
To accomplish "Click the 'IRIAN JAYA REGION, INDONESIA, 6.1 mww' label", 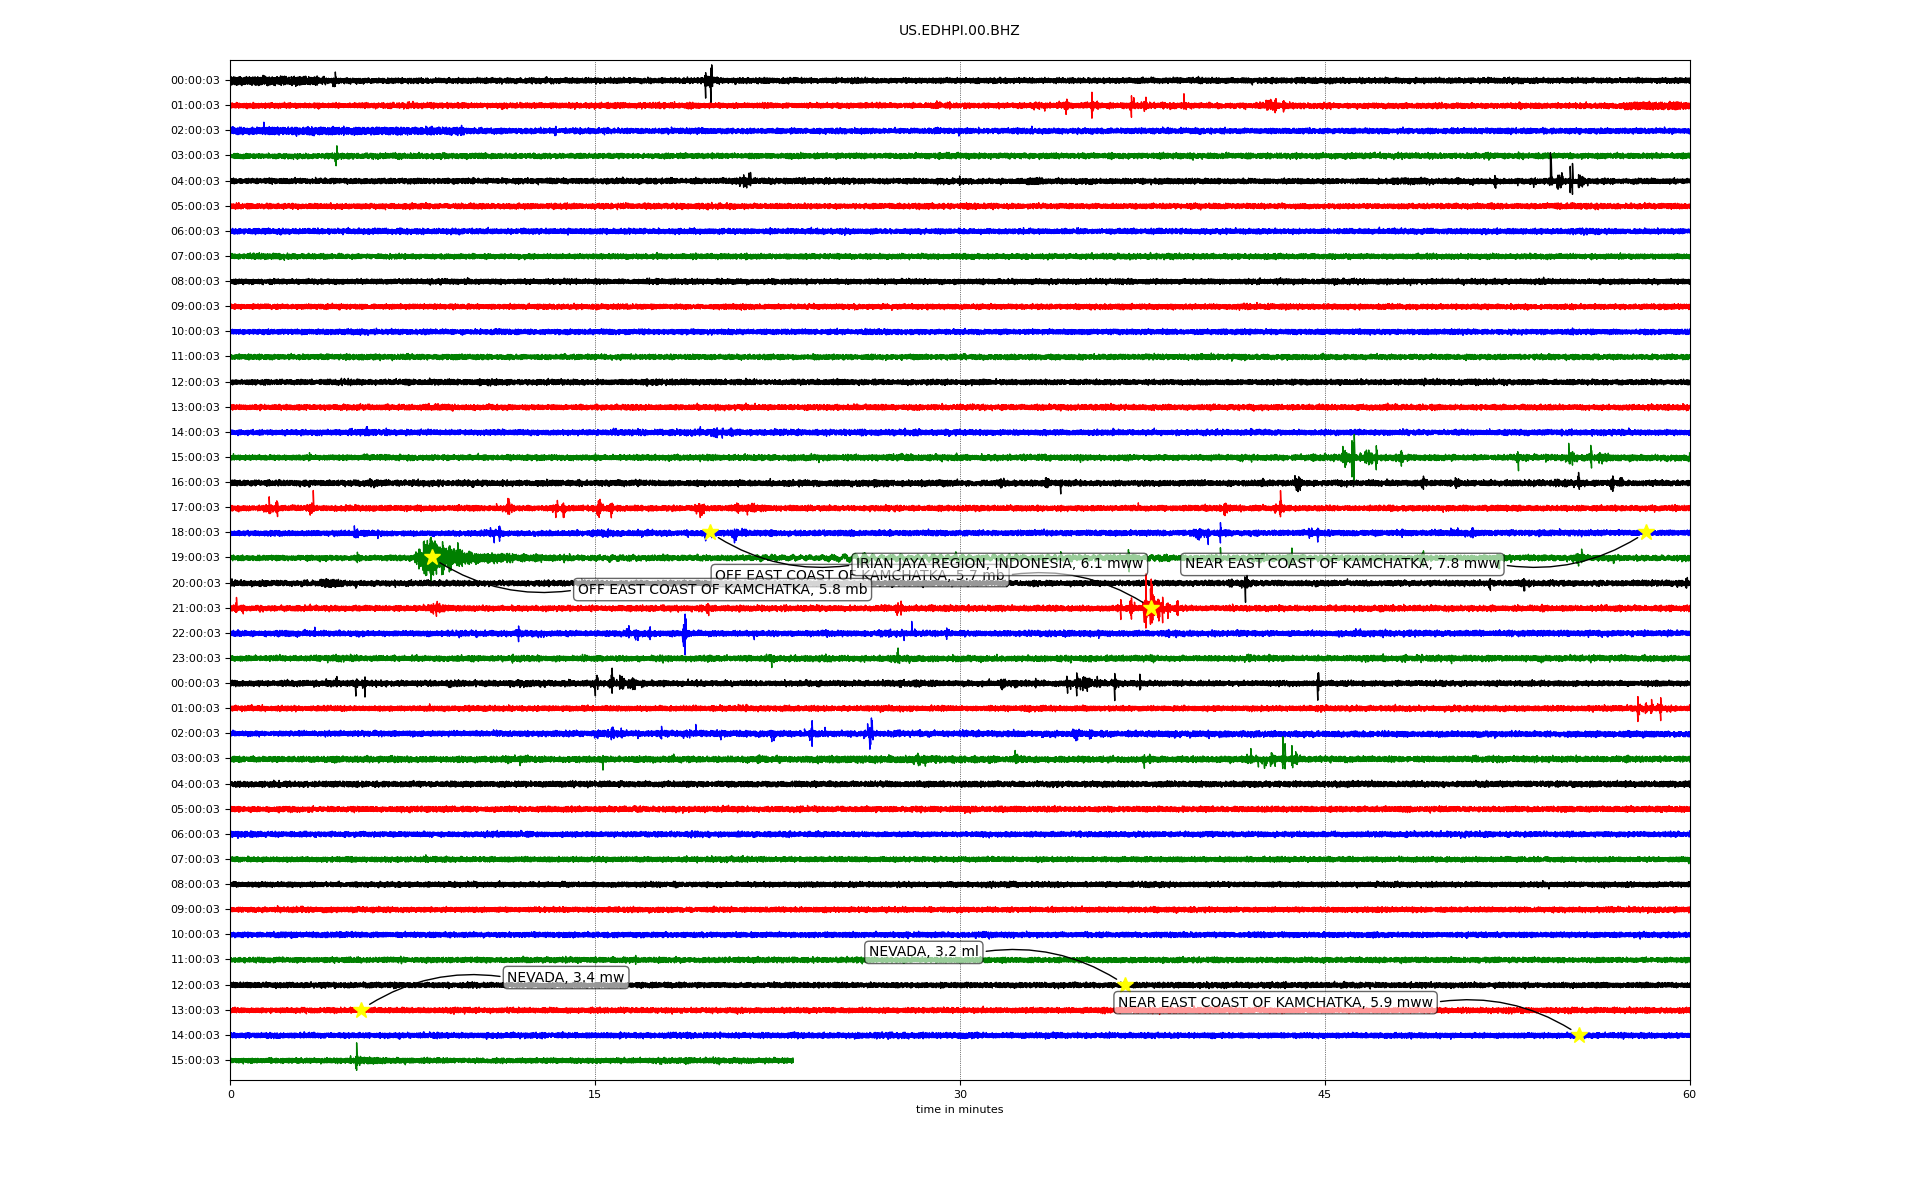I will click(x=1000, y=563).
